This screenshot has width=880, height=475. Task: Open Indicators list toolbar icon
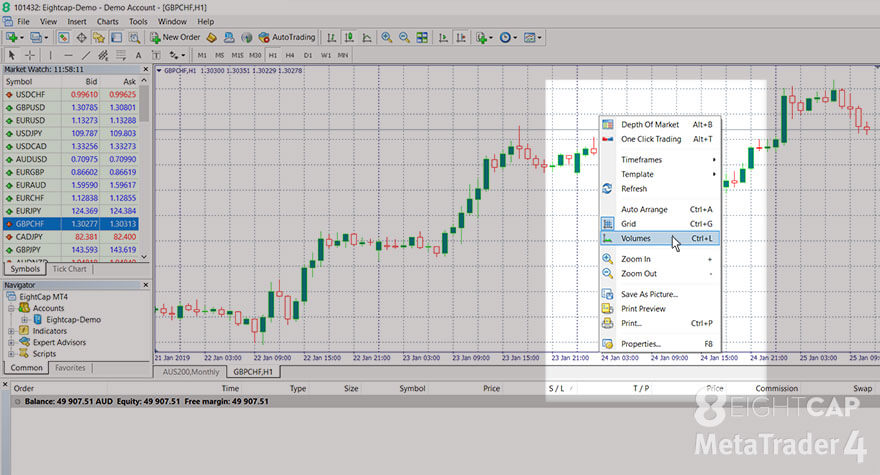(483, 38)
